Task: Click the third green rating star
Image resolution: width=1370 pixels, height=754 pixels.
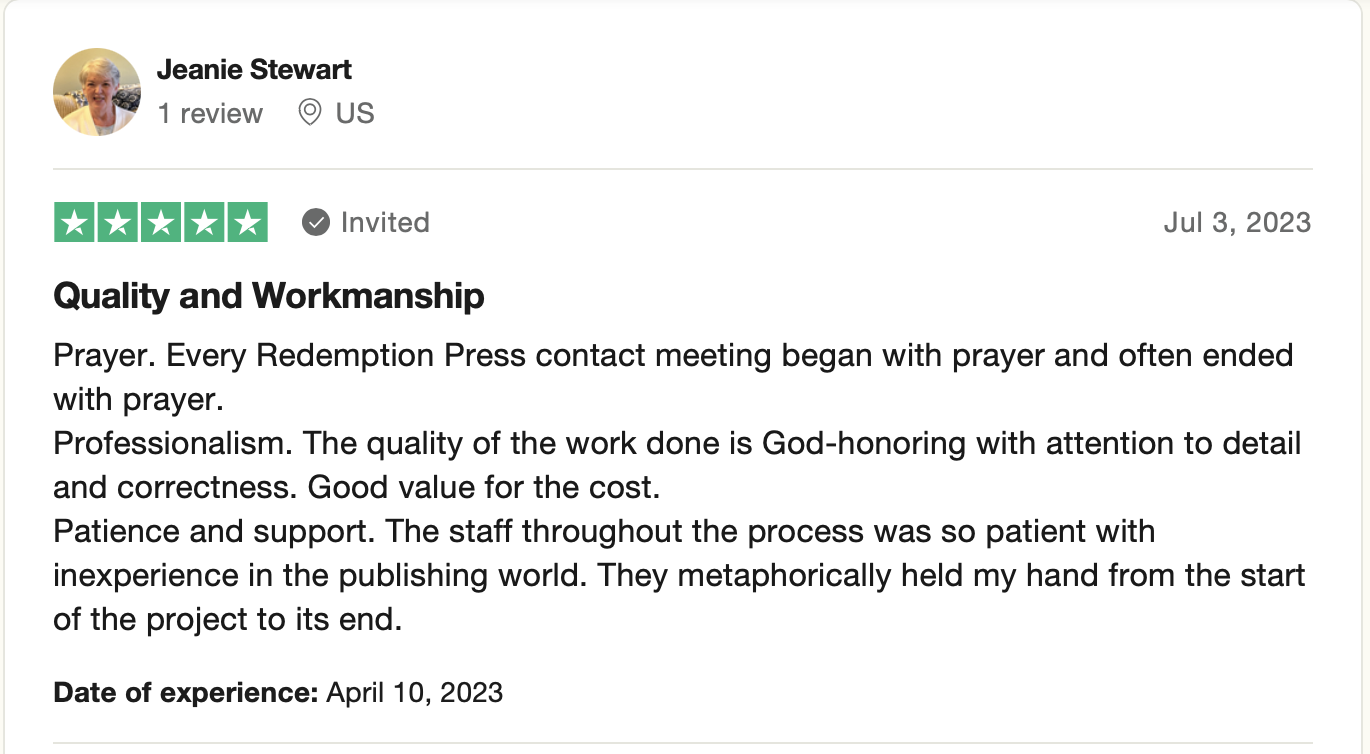Action: coord(161,222)
